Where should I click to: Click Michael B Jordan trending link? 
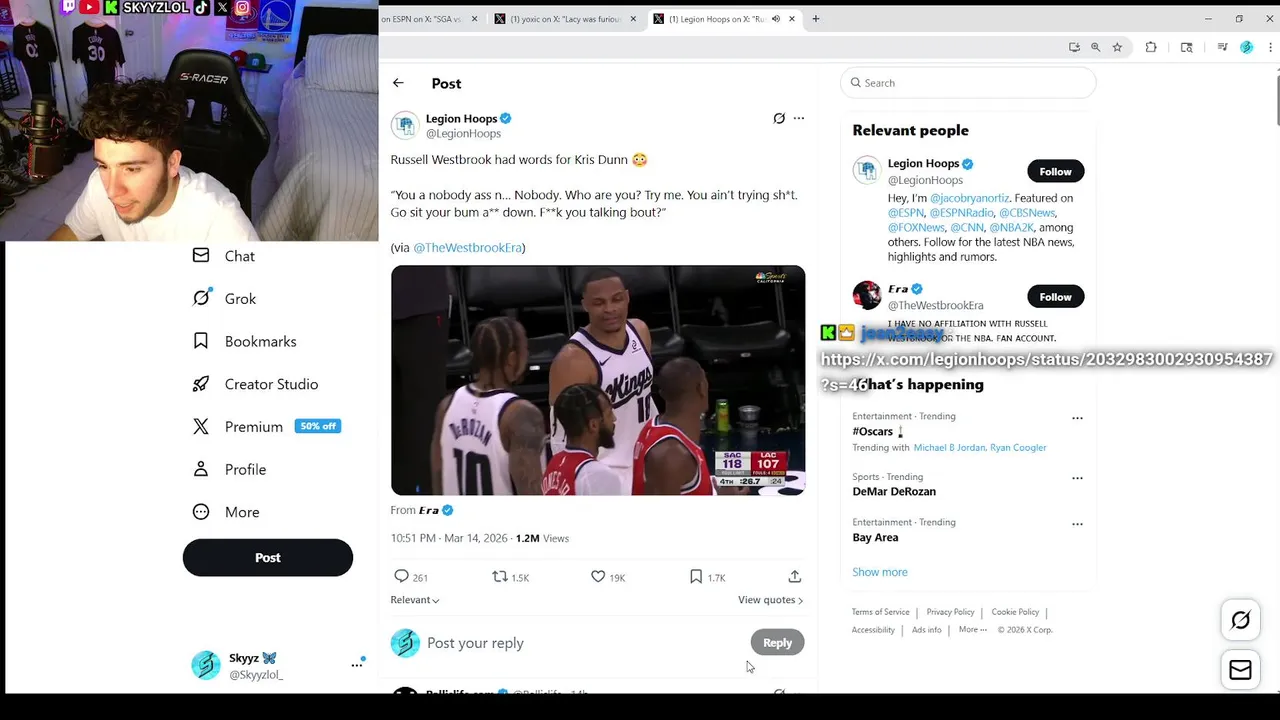(x=949, y=448)
